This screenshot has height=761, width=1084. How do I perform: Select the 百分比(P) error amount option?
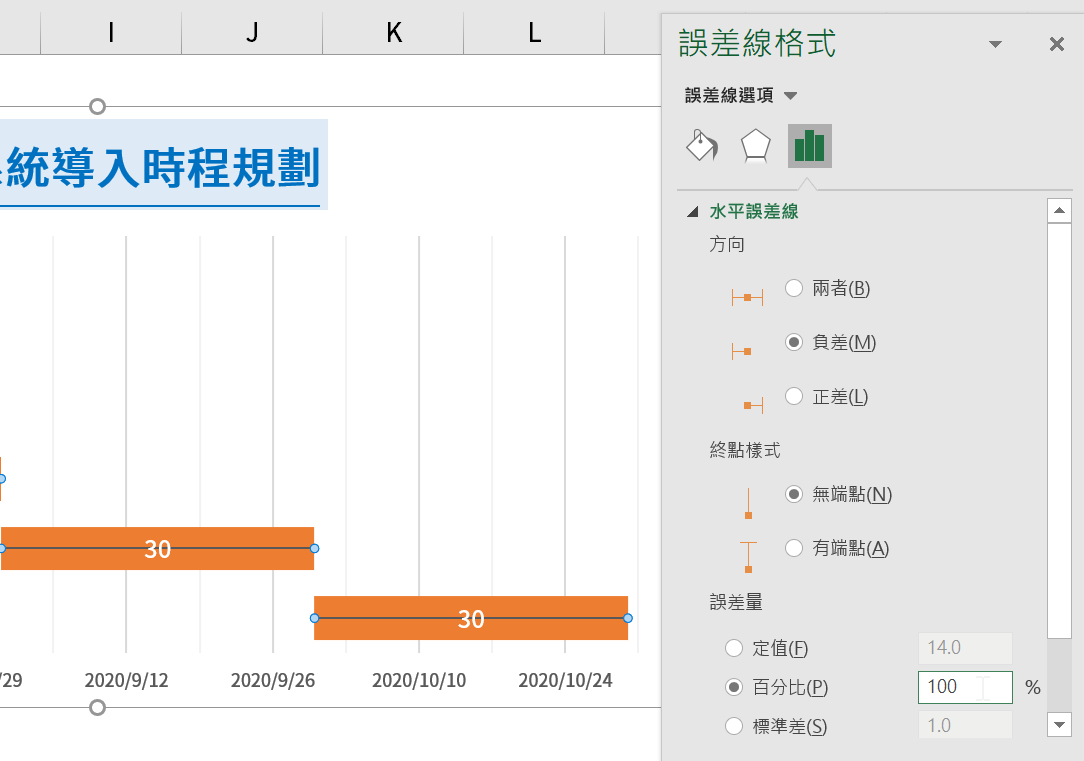point(733,687)
